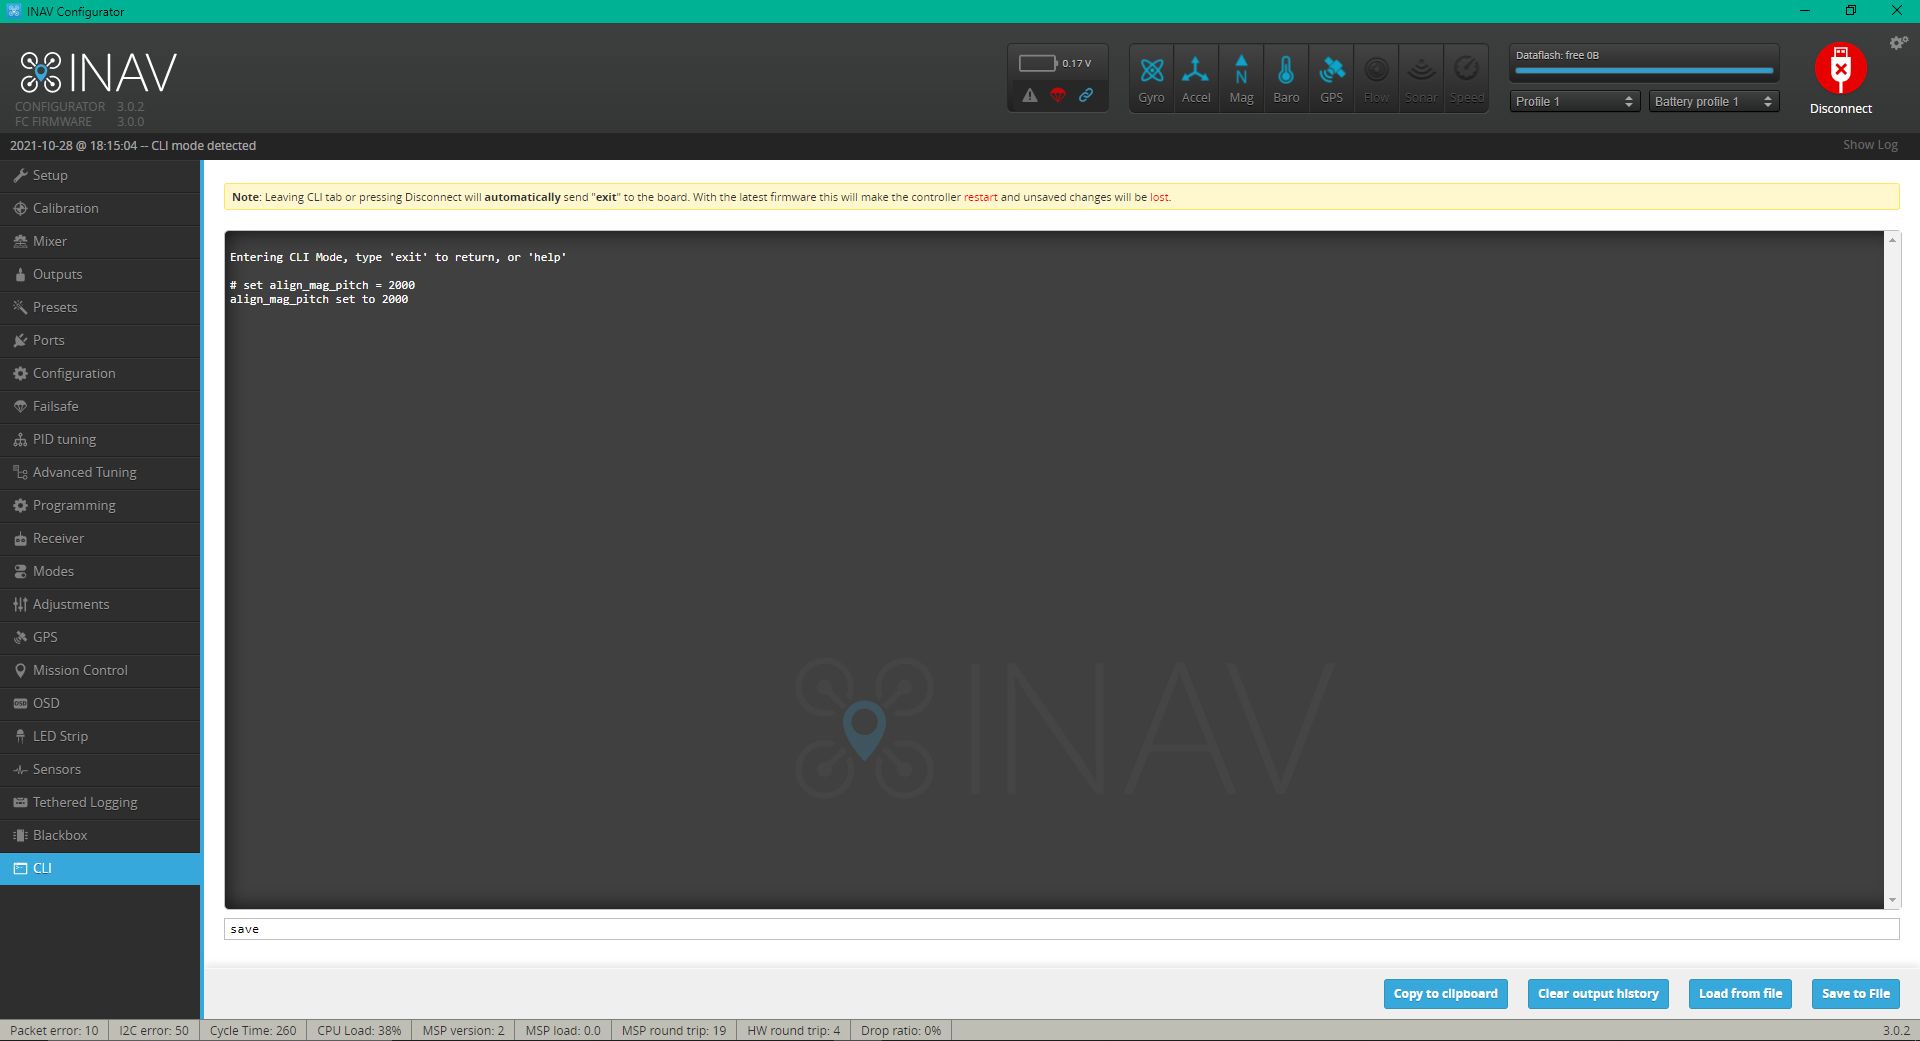Go to the Mixer tab
Image resolution: width=1920 pixels, height=1041 pixels.
100,241
